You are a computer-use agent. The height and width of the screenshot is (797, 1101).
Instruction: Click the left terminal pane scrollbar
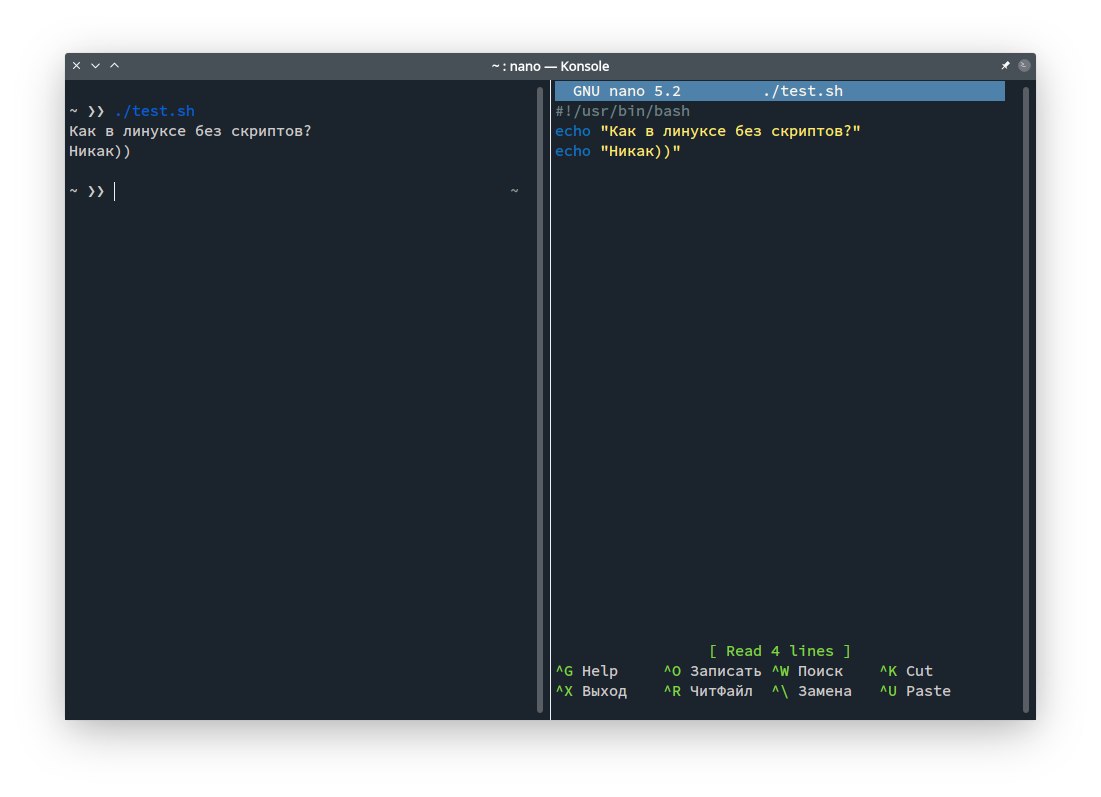540,400
